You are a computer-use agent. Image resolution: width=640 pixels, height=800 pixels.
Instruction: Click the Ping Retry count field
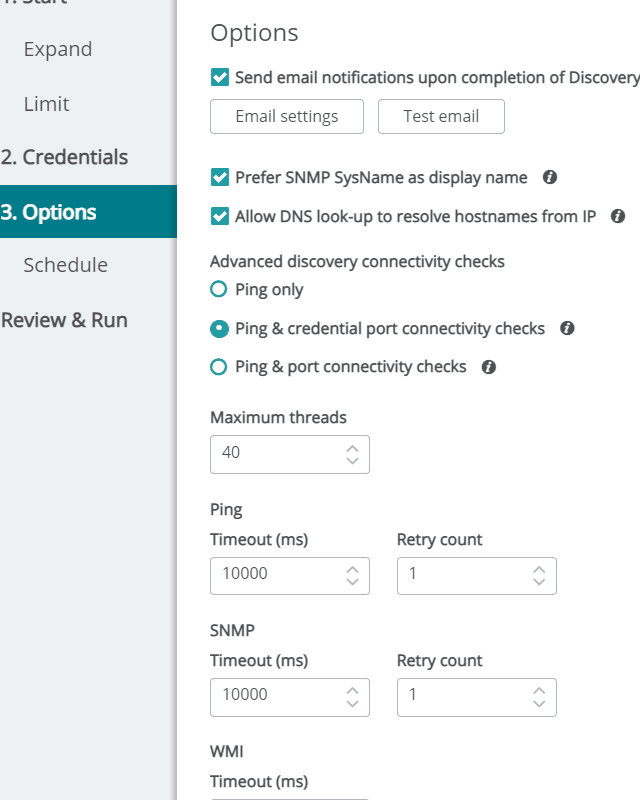tap(477, 576)
